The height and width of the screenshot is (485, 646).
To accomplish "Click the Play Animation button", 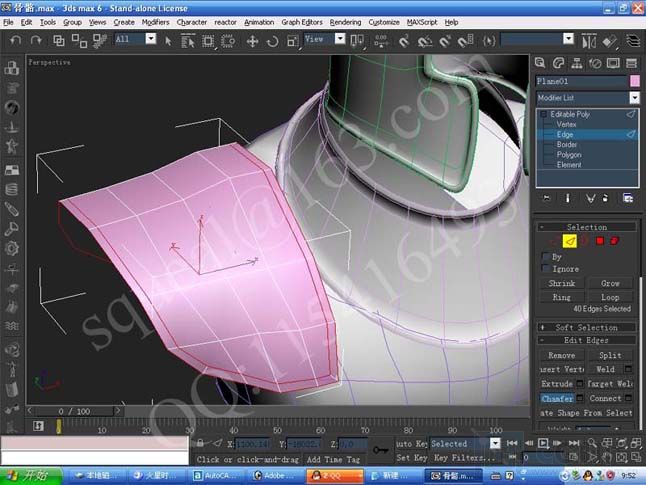I will (543, 443).
